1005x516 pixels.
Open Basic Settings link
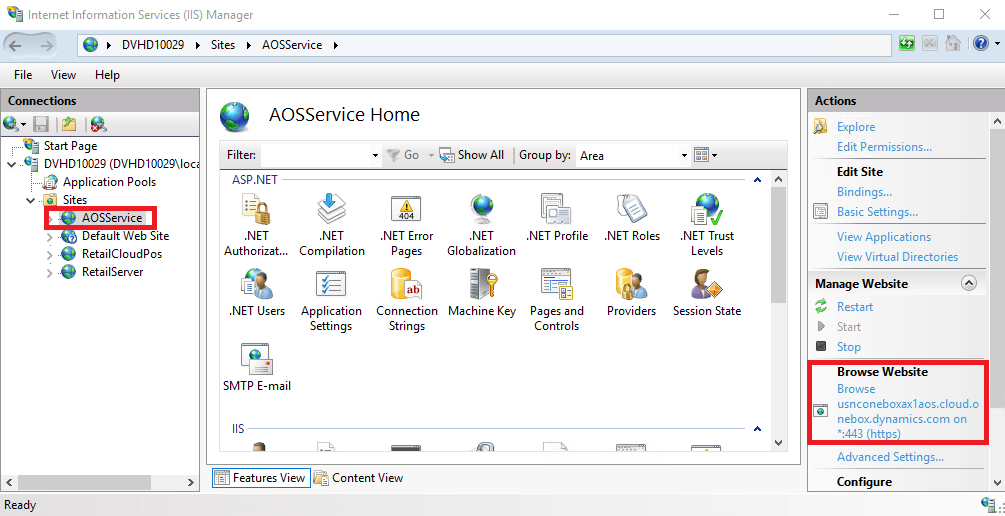pos(877,212)
